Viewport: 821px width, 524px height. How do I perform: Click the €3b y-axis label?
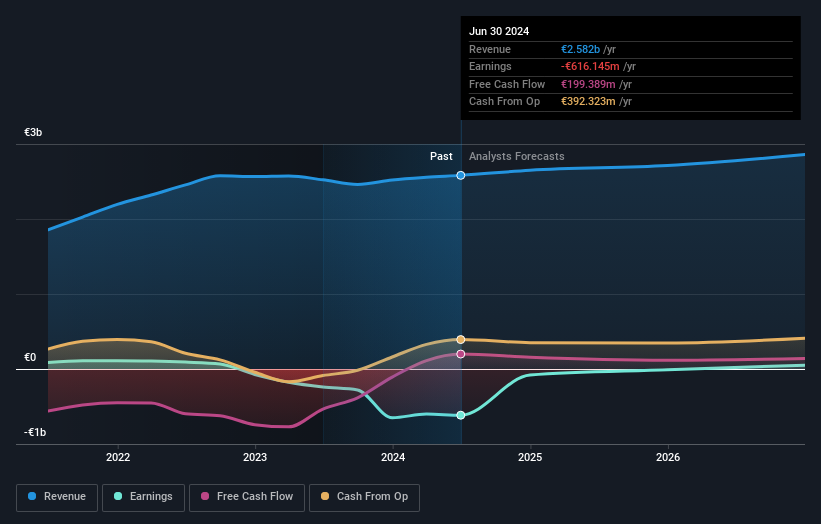(x=33, y=132)
